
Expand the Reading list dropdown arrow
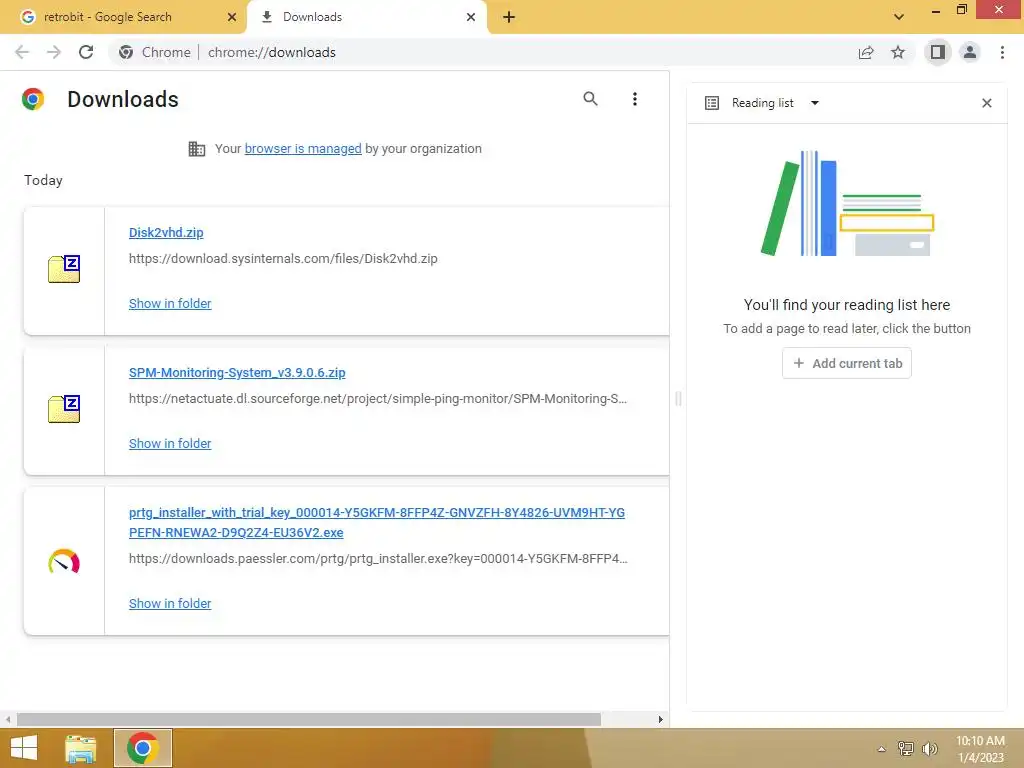814,103
